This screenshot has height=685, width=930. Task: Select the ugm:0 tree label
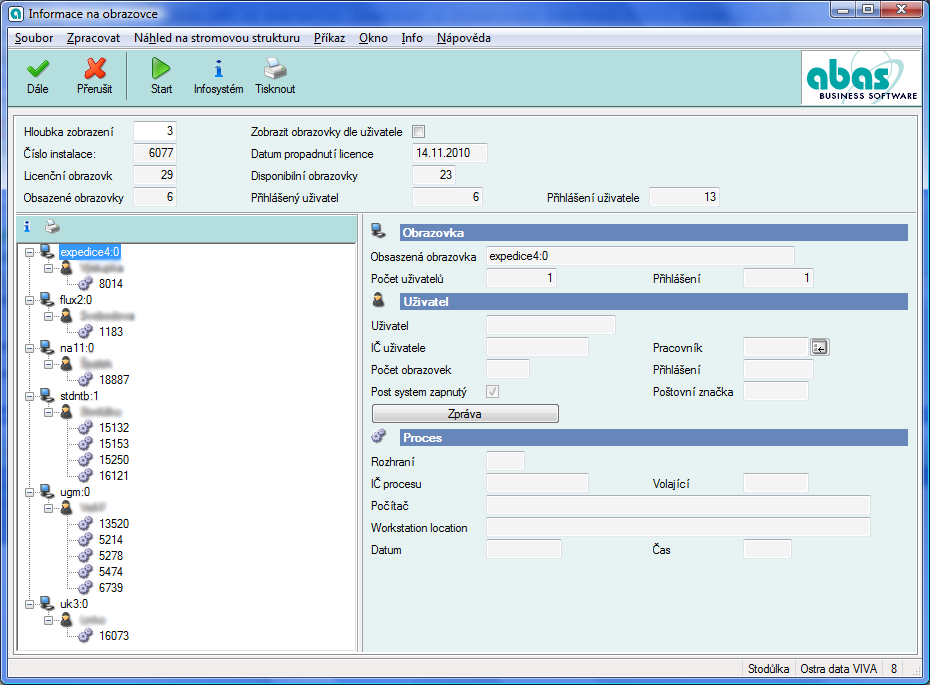tap(75, 492)
